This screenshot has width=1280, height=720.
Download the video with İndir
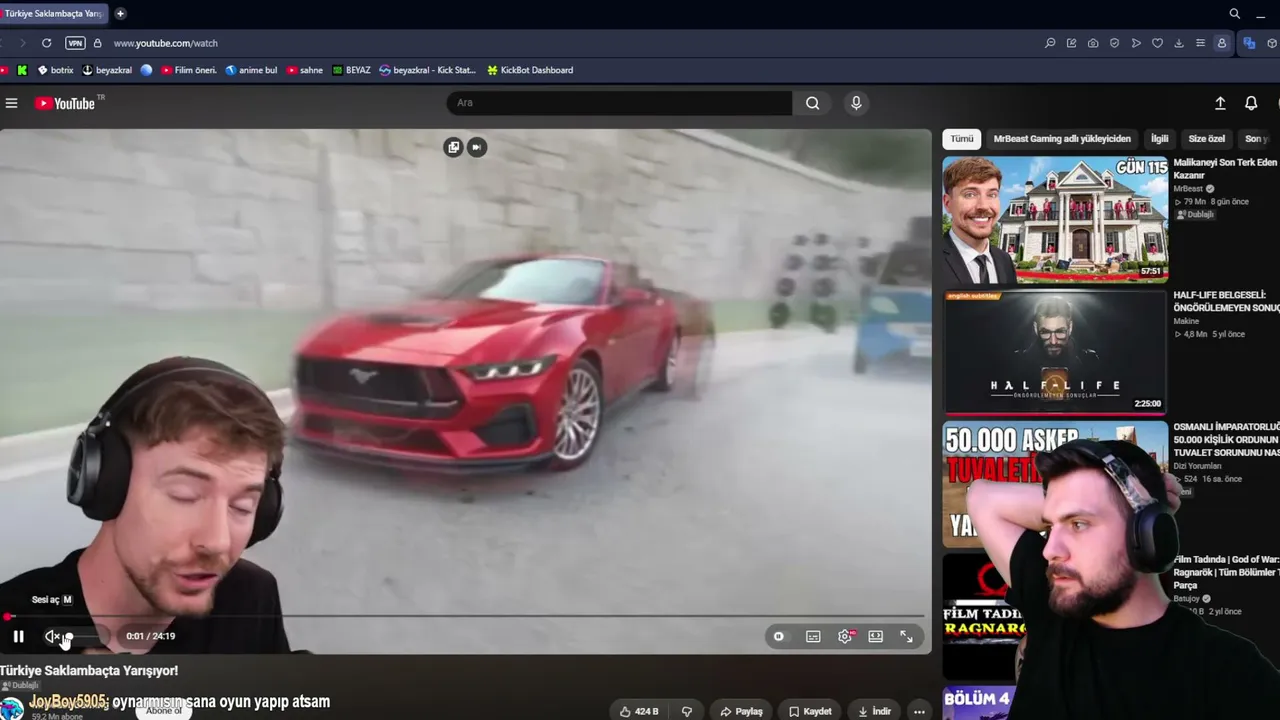(874, 711)
